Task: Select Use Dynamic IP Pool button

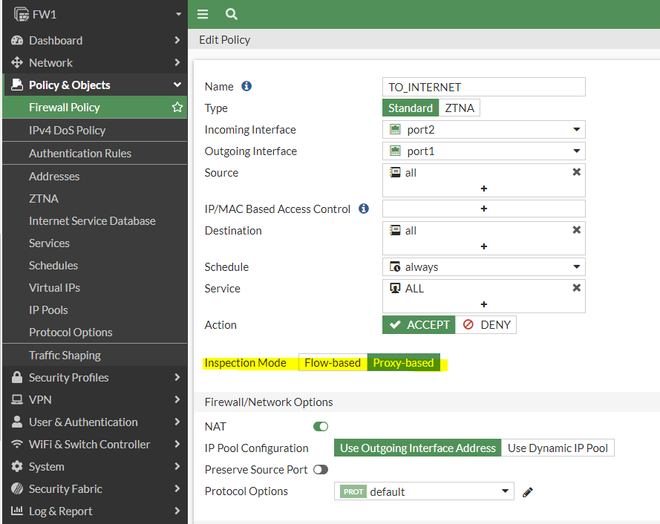Action: pos(558,448)
